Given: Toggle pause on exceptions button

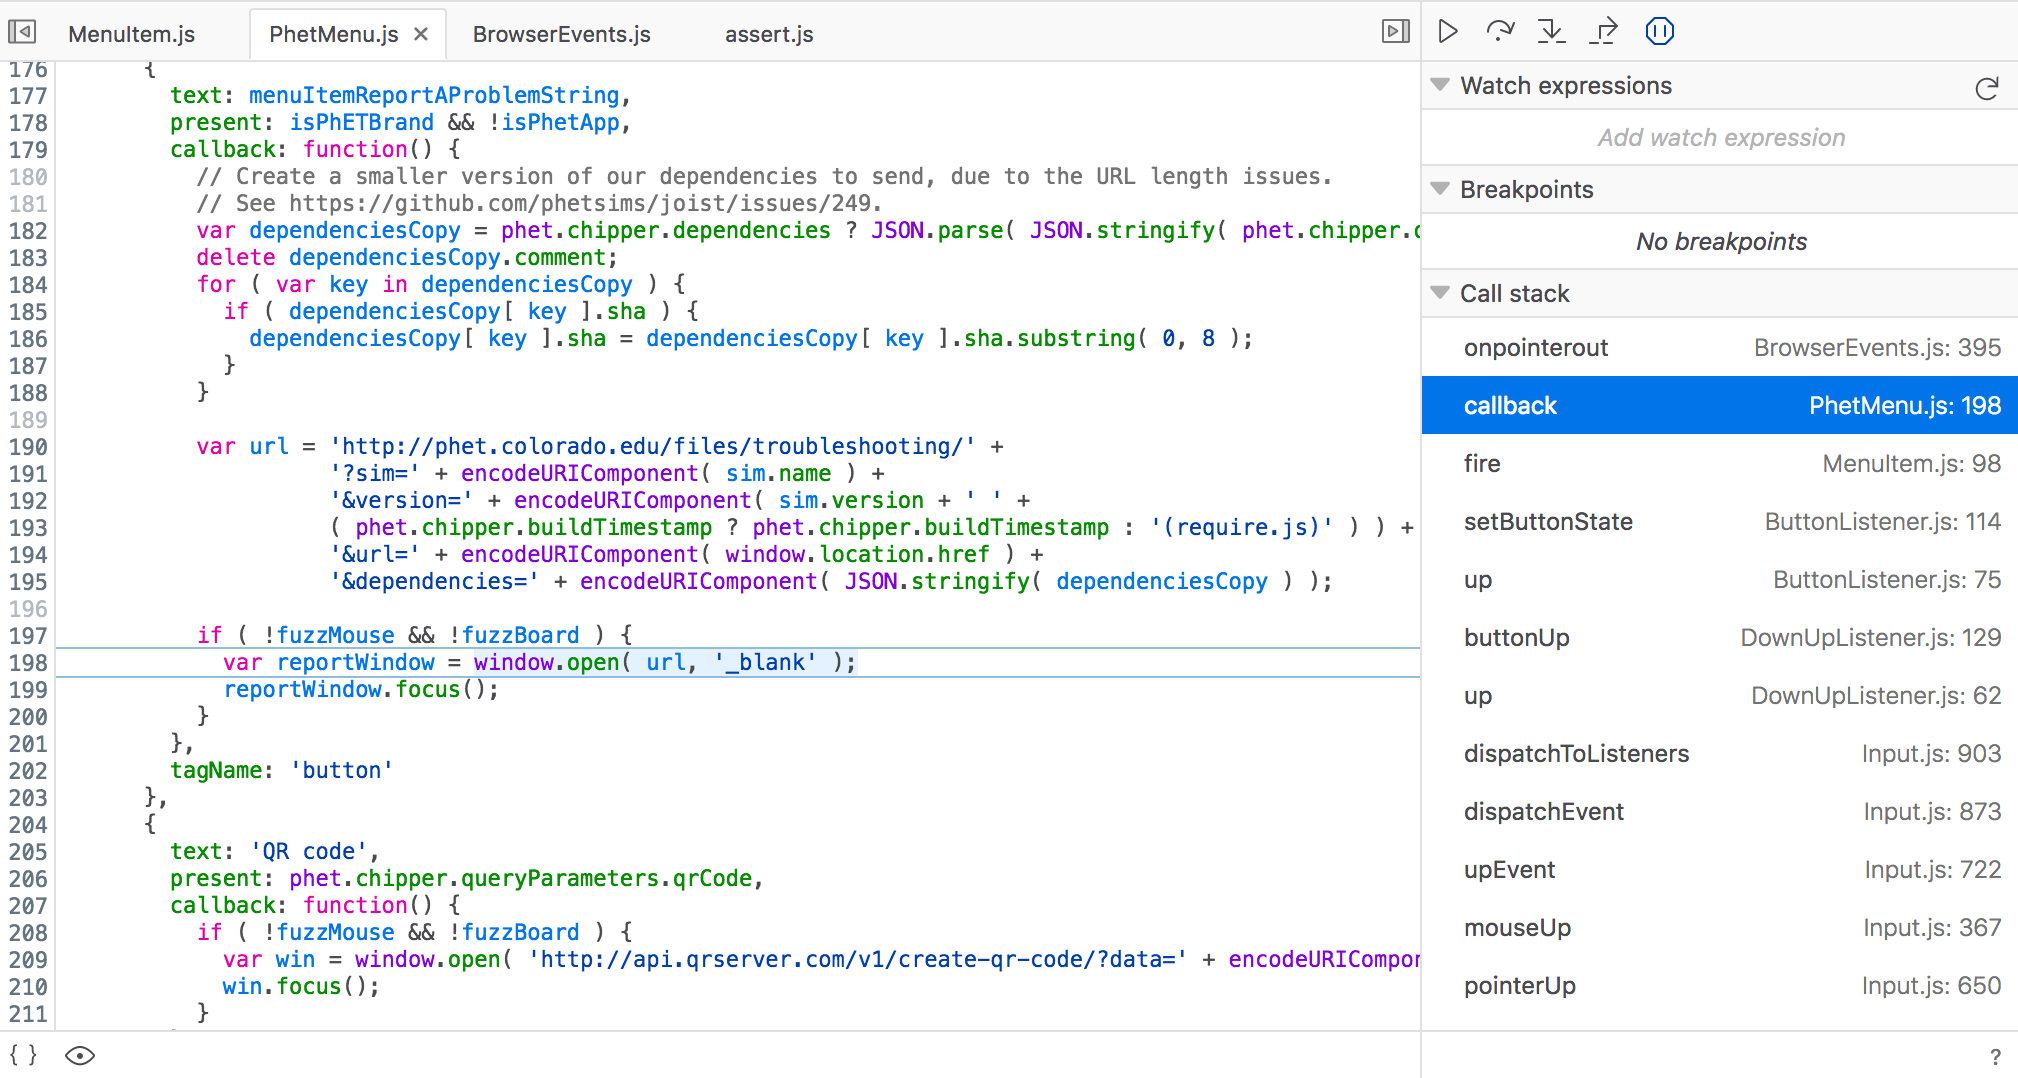Looking at the screenshot, I should [x=1660, y=32].
